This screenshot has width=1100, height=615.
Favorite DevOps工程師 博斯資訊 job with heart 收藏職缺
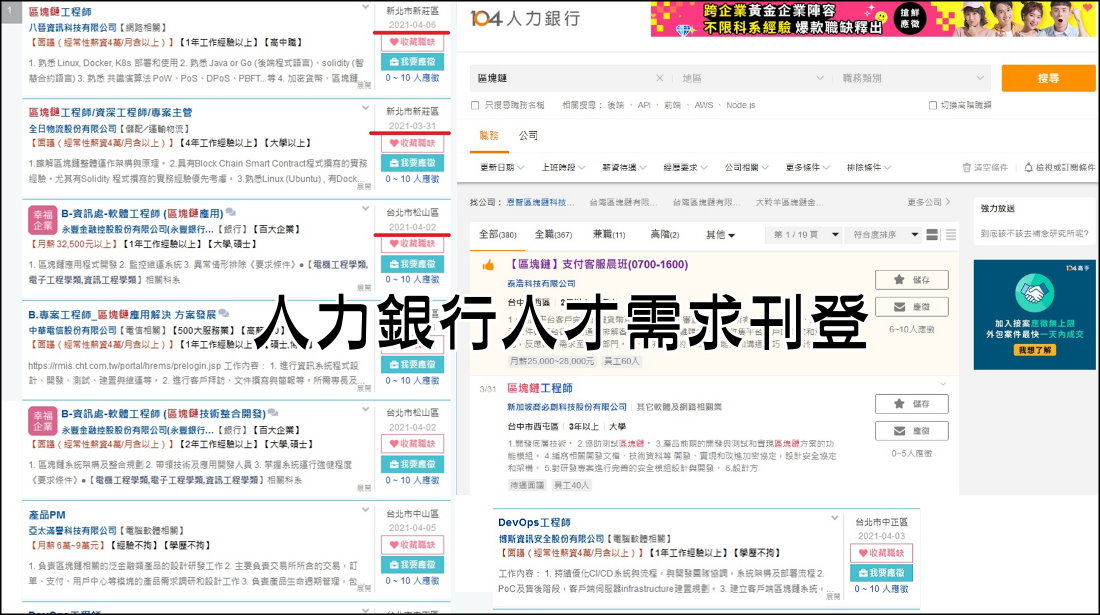click(x=881, y=553)
